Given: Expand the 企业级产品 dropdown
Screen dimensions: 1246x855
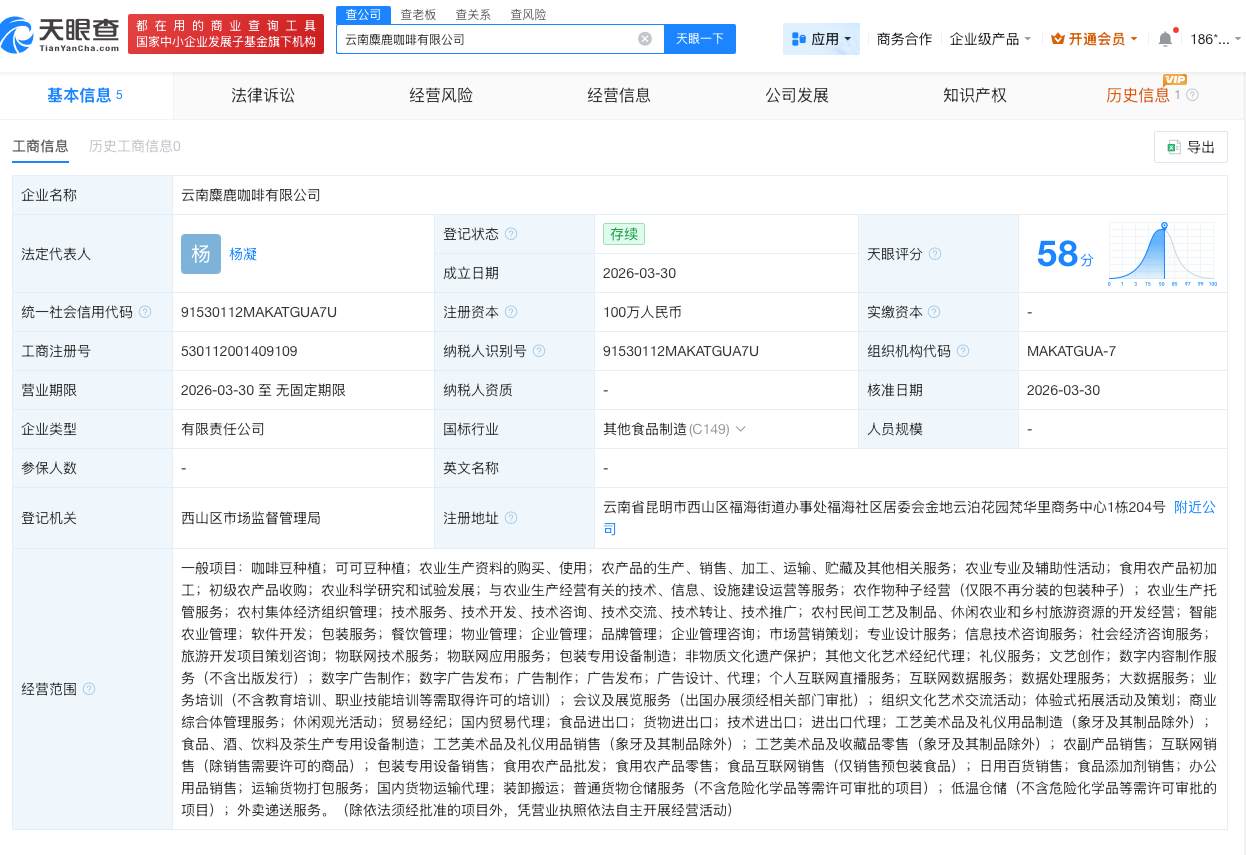Looking at the screenshot, I should 989,39.
